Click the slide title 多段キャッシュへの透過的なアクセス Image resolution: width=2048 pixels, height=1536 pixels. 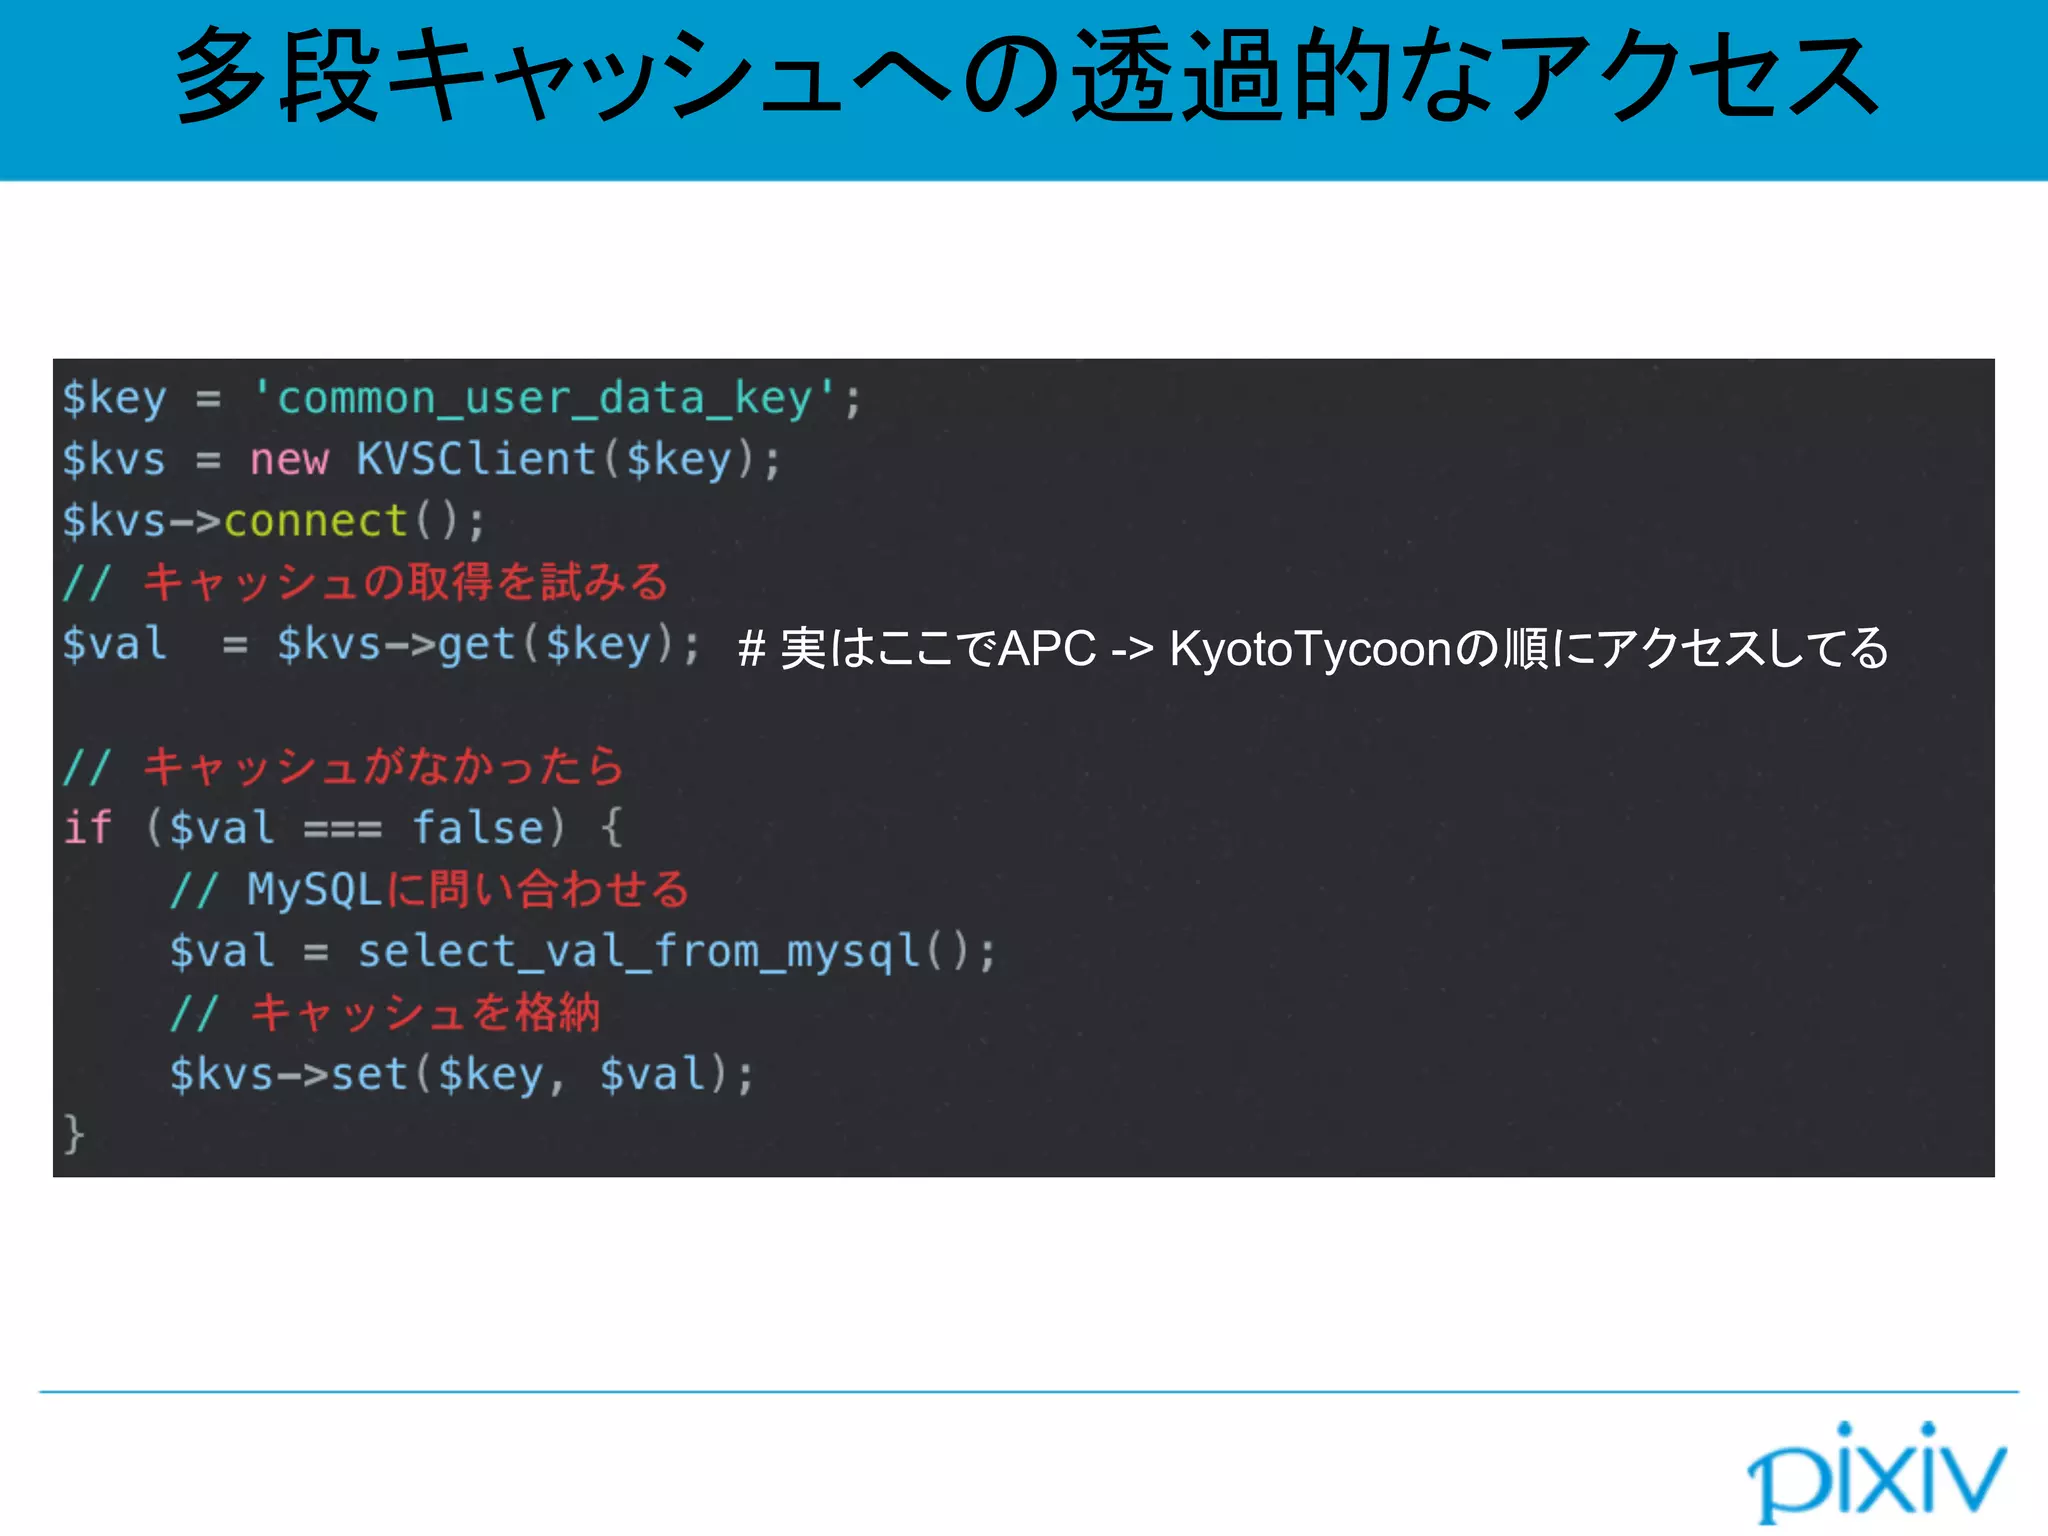point(1027,76)
